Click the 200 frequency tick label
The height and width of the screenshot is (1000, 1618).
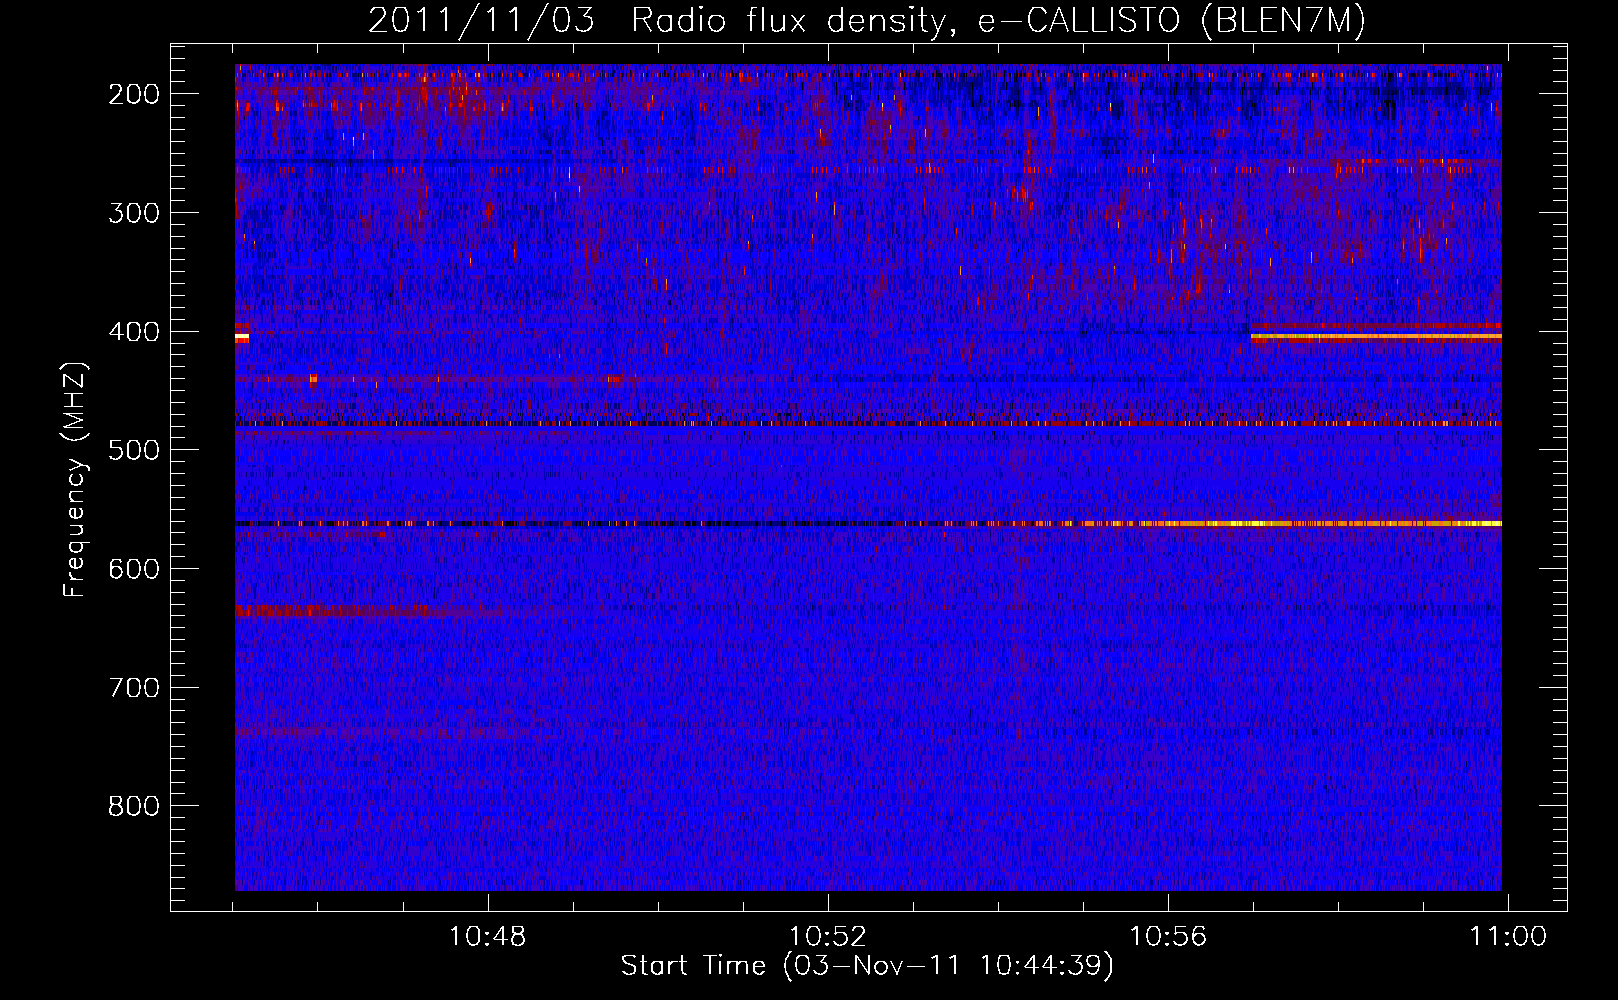coord(133,94)
